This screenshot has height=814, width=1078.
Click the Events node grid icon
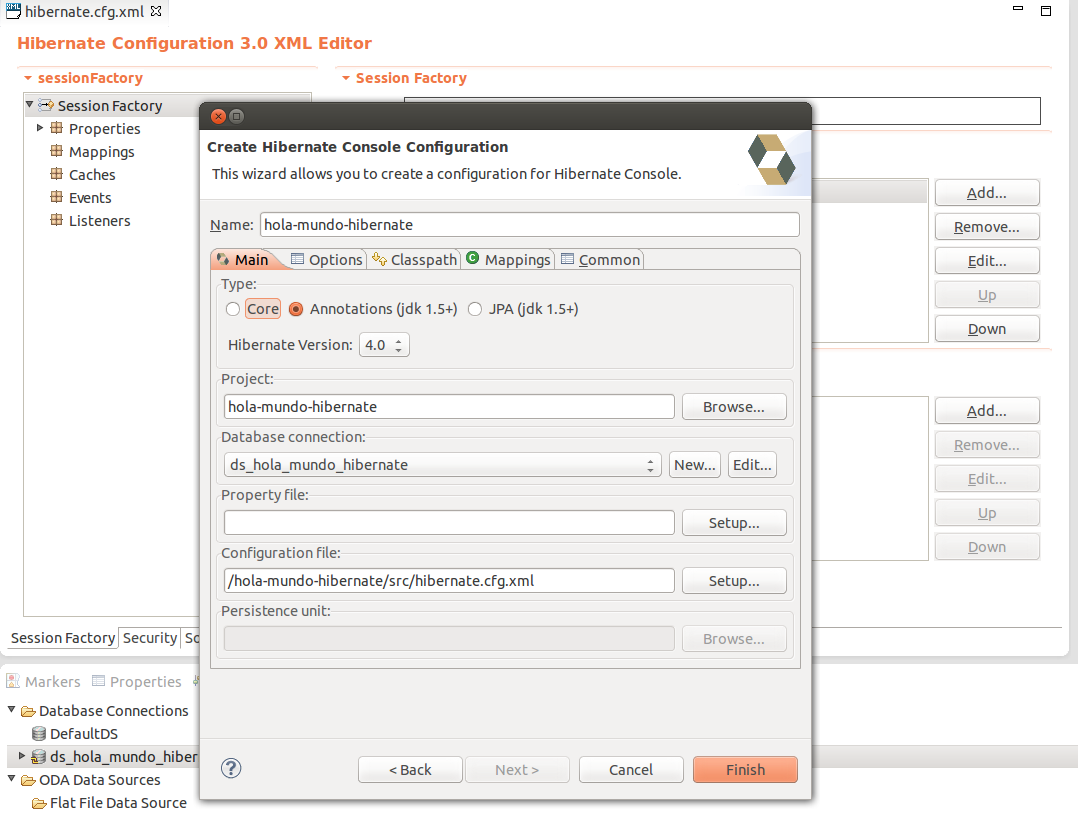[x=56, y=197]
